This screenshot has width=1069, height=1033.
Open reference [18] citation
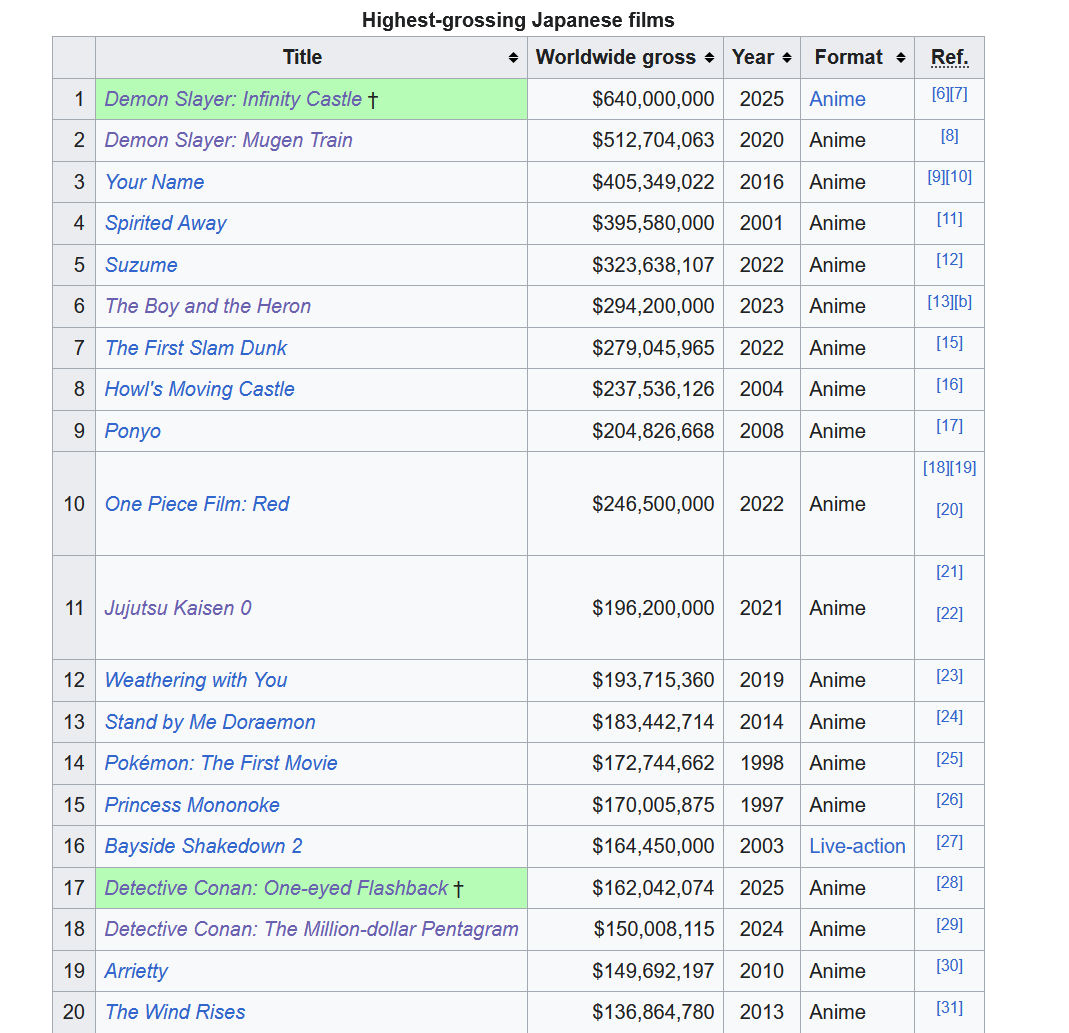[936, 467]
